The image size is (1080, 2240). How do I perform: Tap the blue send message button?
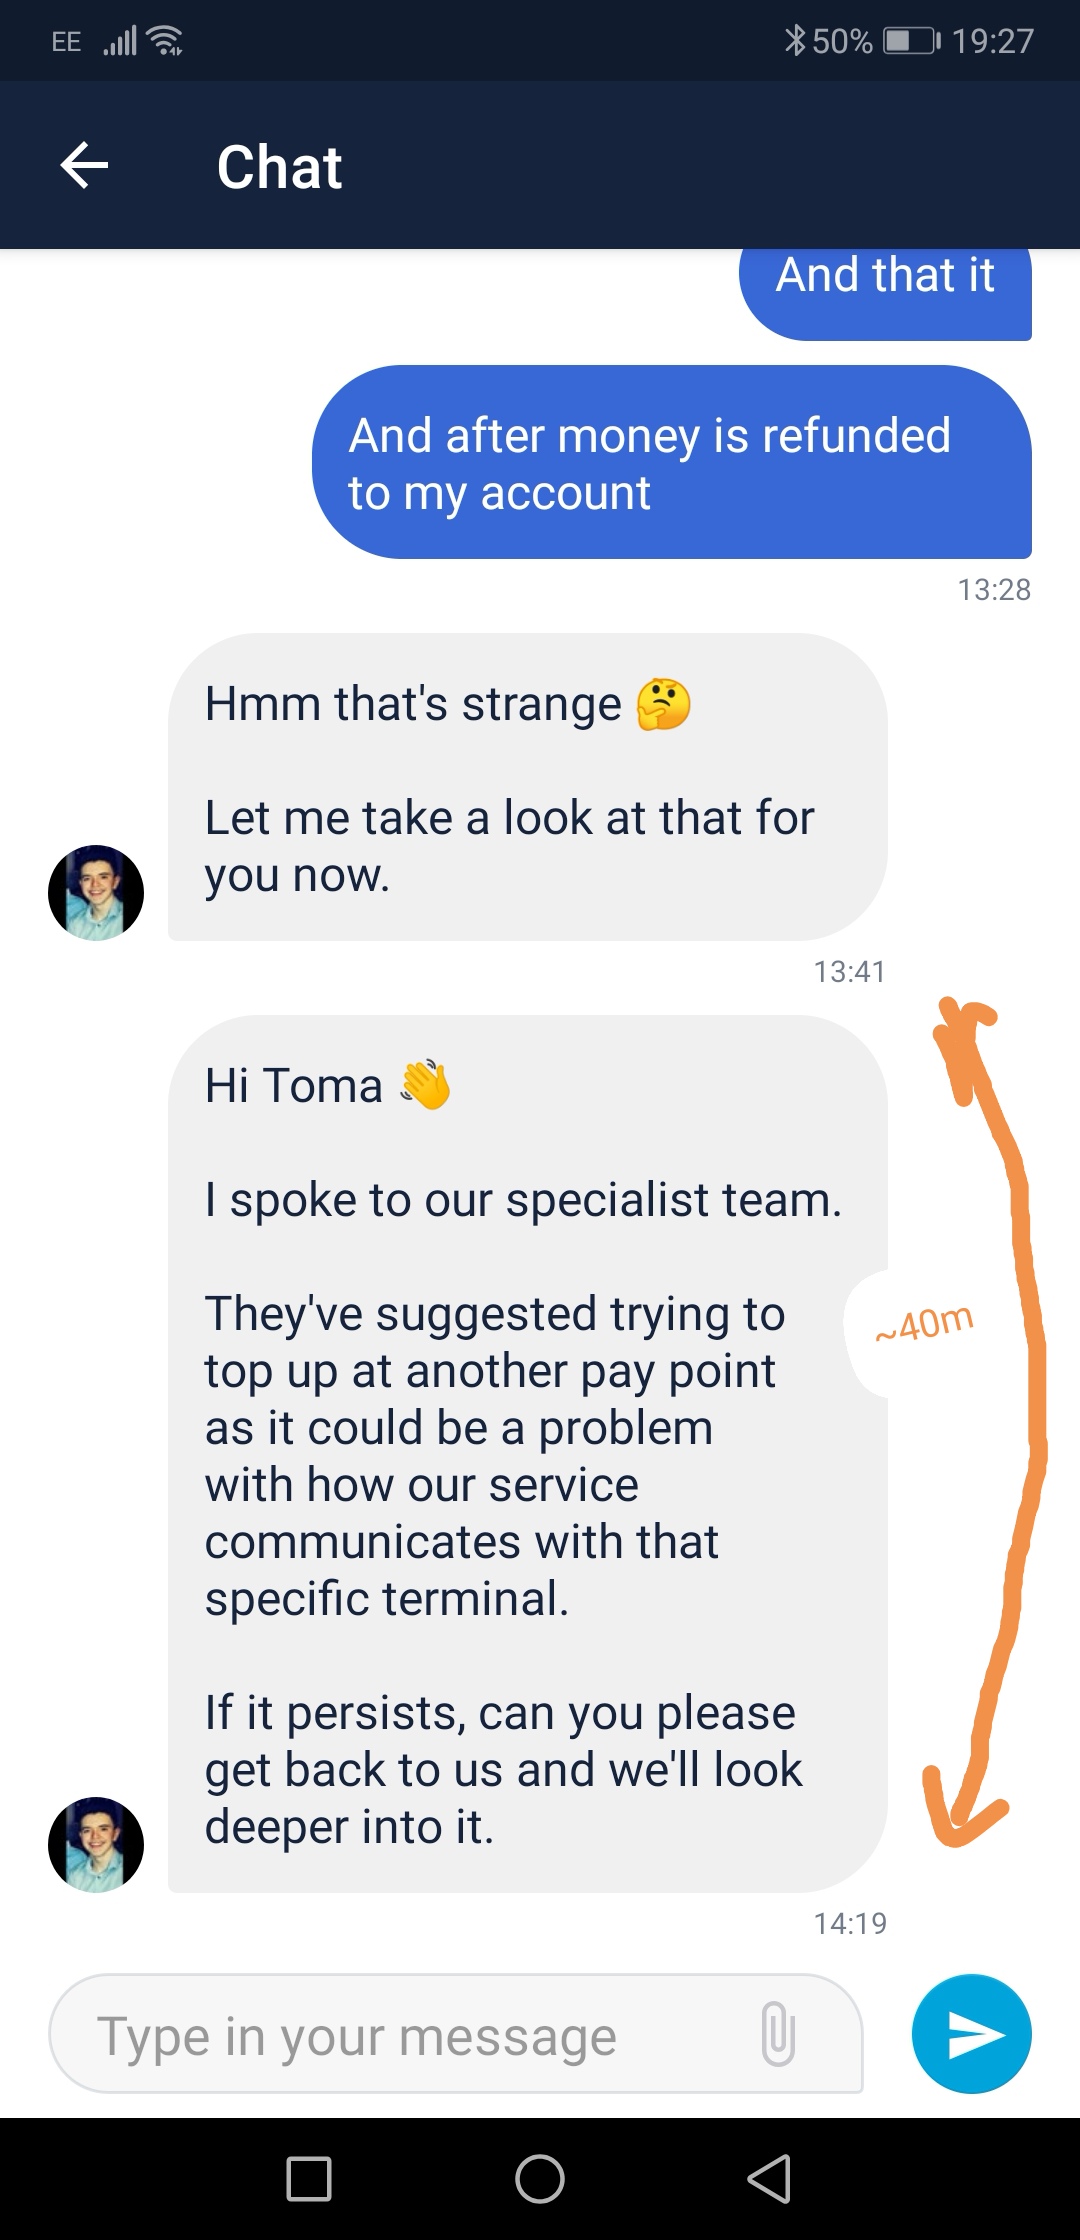point(971,2033)
